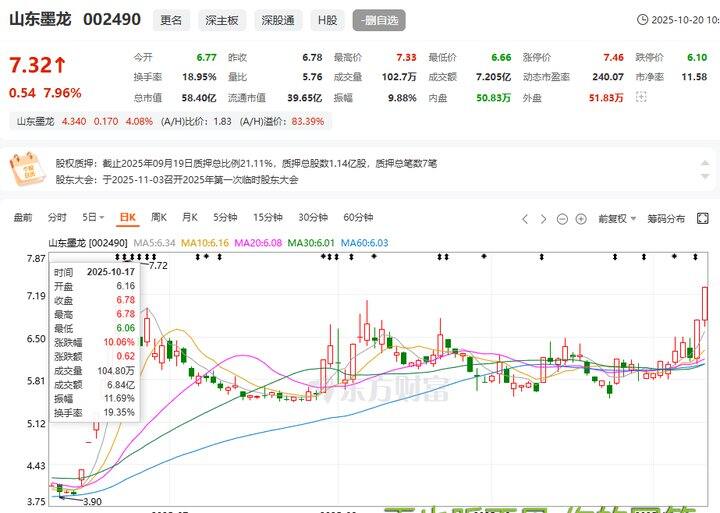Click the 深股通 tag
The height and width of the screenshot is (513, 720).
[x=278, y=20]
